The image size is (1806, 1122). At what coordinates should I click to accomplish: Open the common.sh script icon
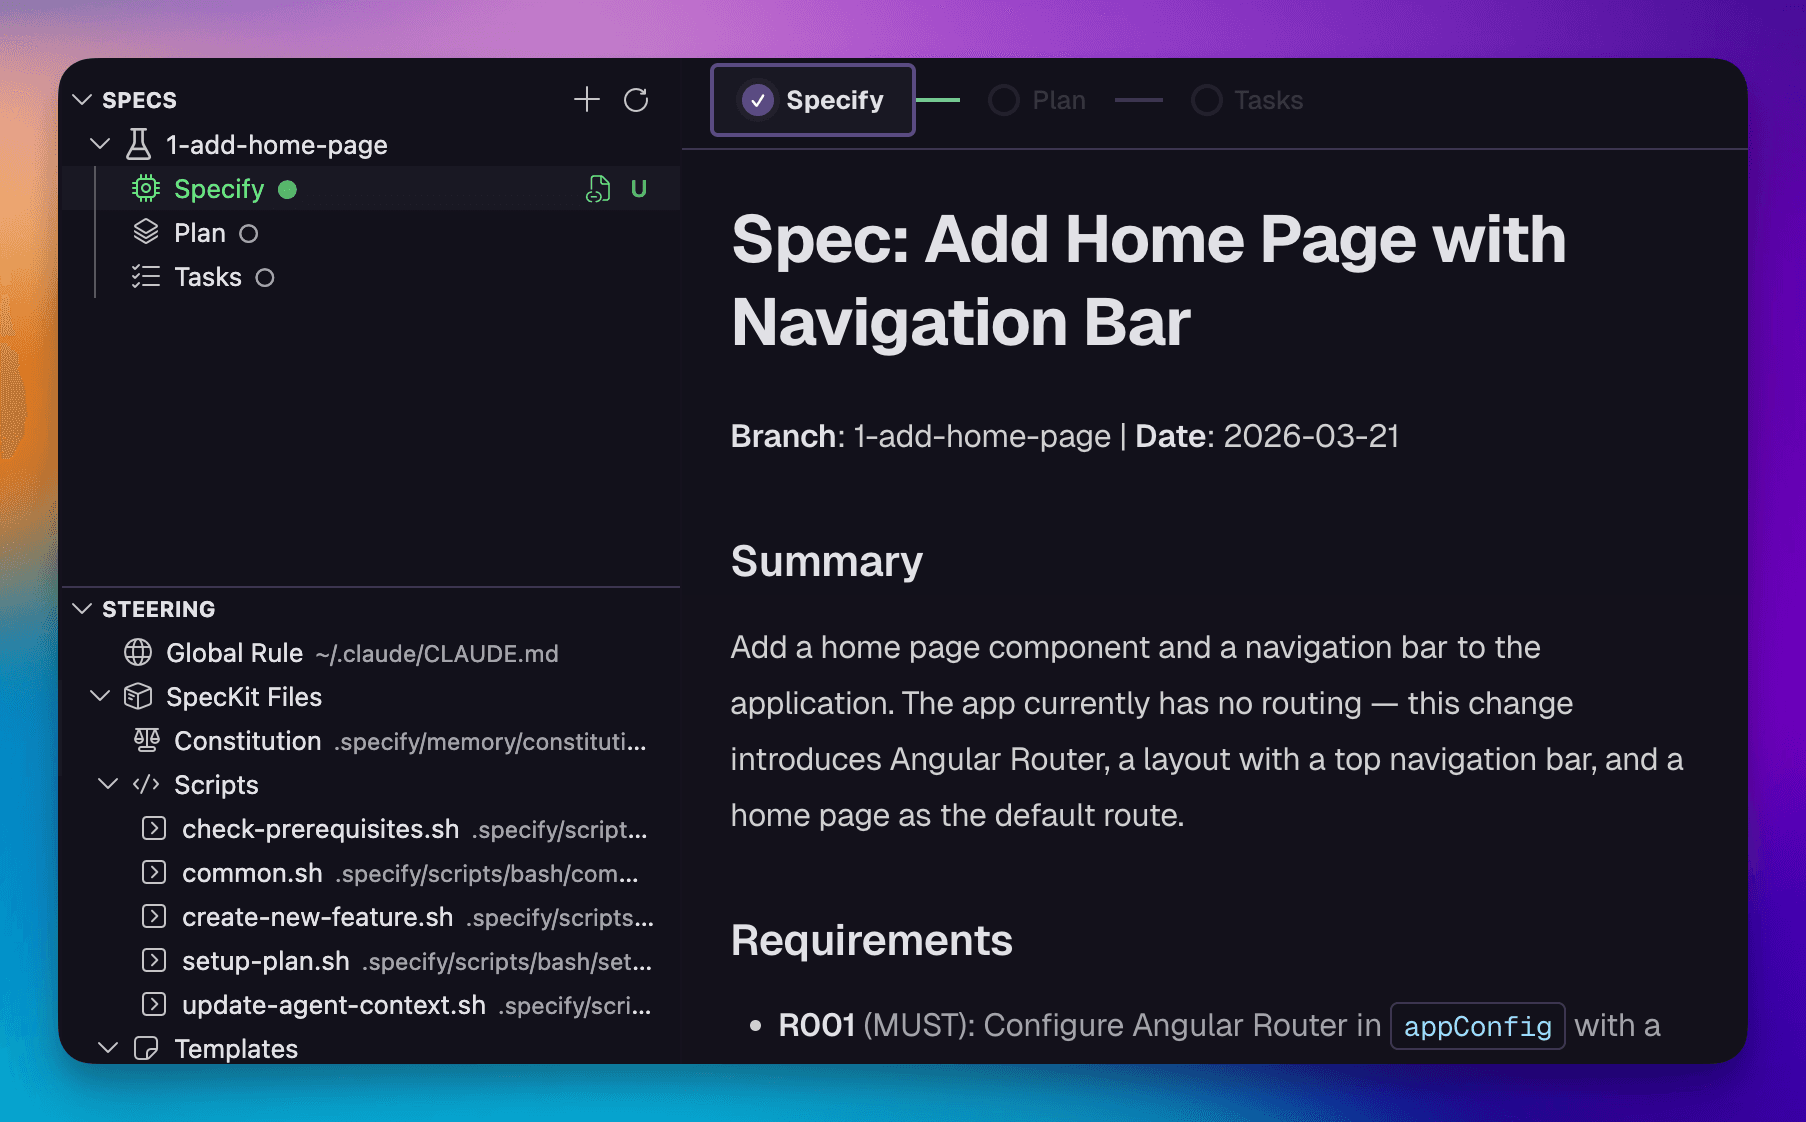153,873
